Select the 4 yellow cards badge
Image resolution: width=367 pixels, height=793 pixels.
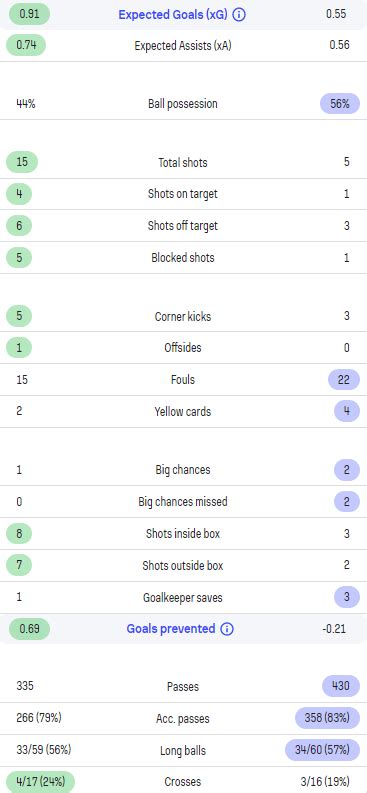pos(347,412)
